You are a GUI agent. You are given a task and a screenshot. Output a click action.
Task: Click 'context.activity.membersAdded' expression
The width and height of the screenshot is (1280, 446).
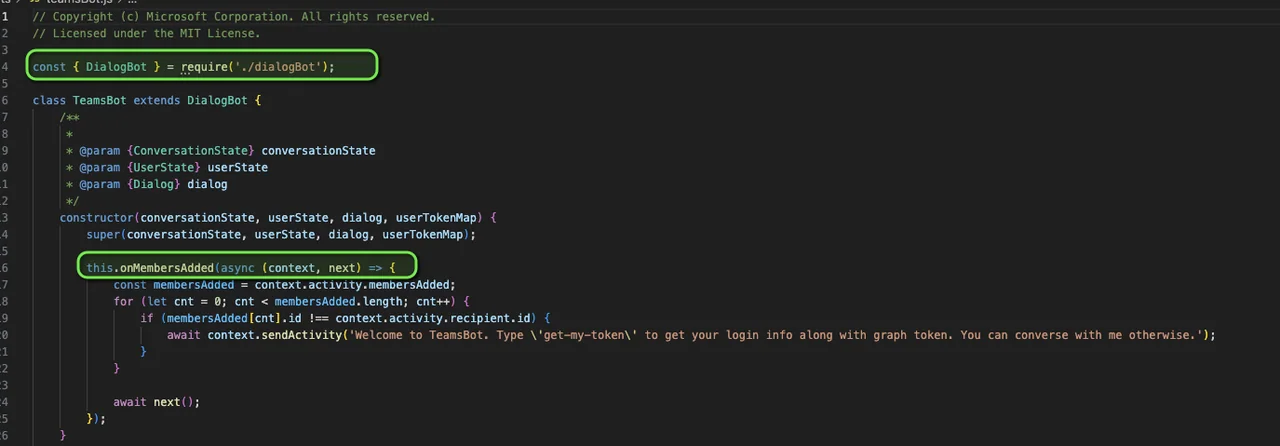click(352, 284)
